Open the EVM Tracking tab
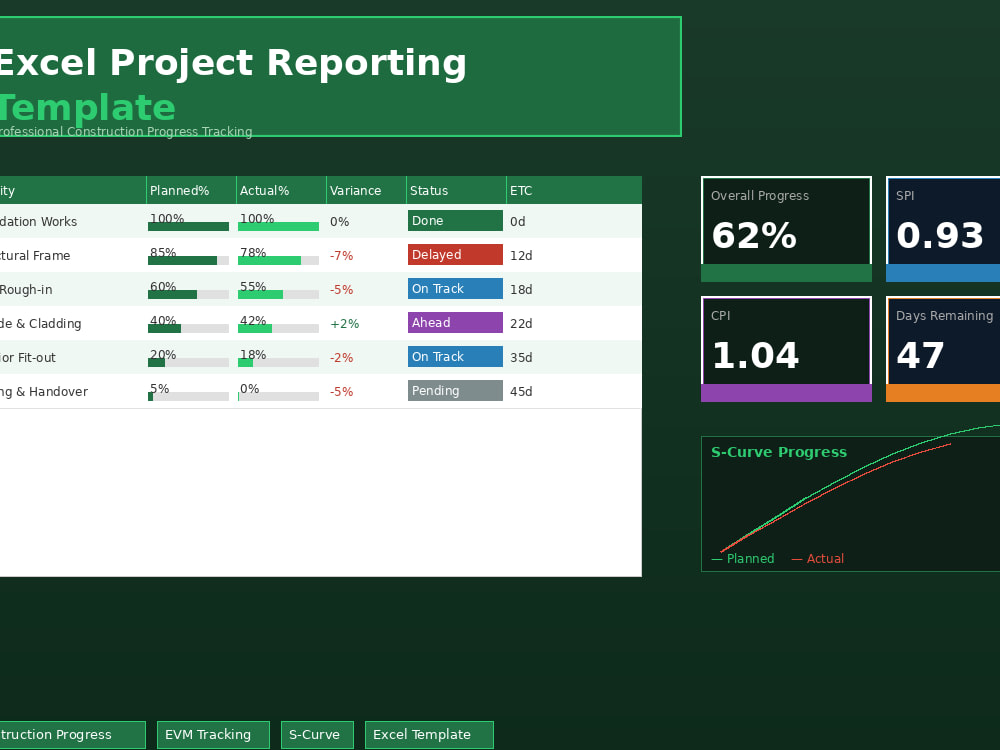Viewport: 1000px width, 750px height. coord(213,735)
